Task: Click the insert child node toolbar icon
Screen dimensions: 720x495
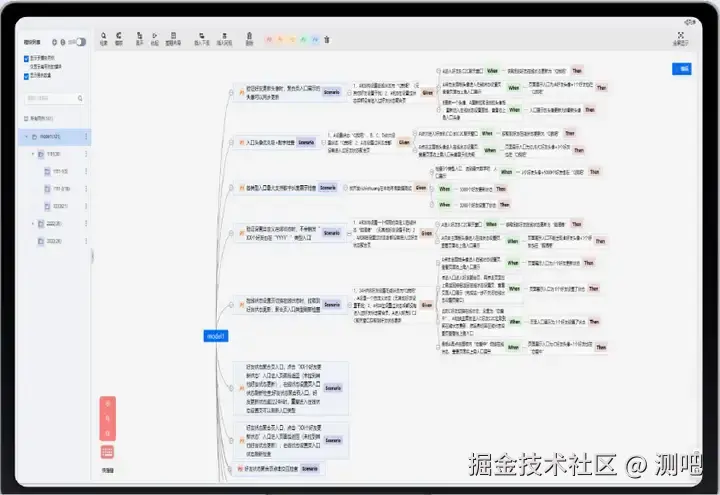Action: click(x=202, y=39)
